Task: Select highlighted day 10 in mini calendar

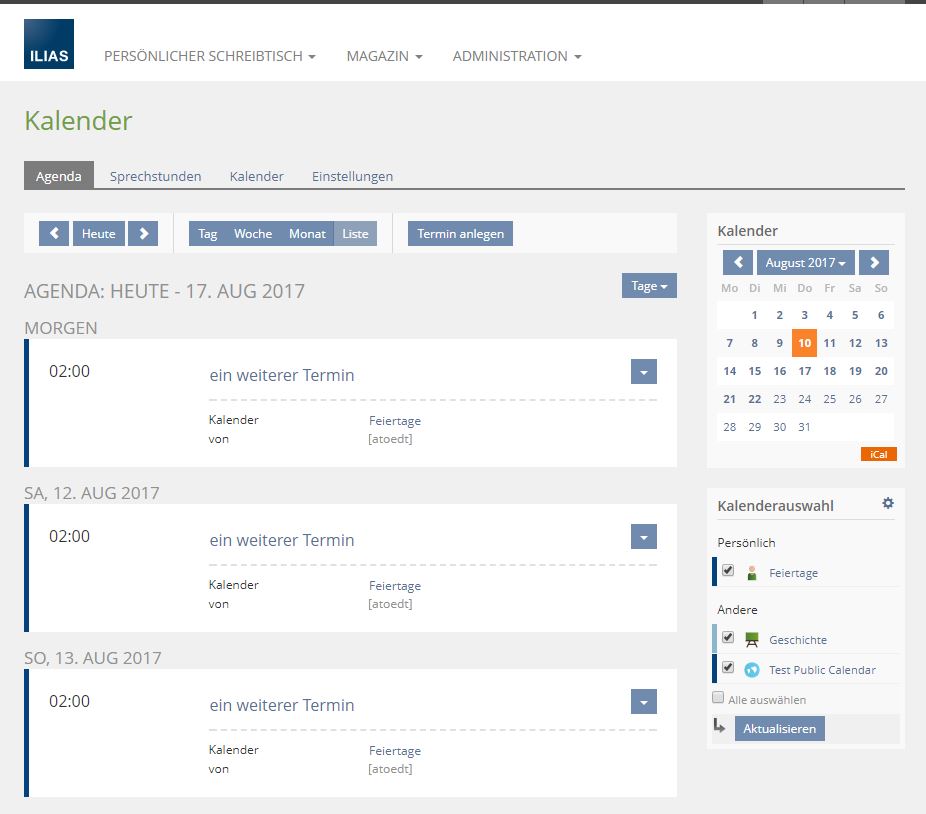Action: [x=804, y=343]
